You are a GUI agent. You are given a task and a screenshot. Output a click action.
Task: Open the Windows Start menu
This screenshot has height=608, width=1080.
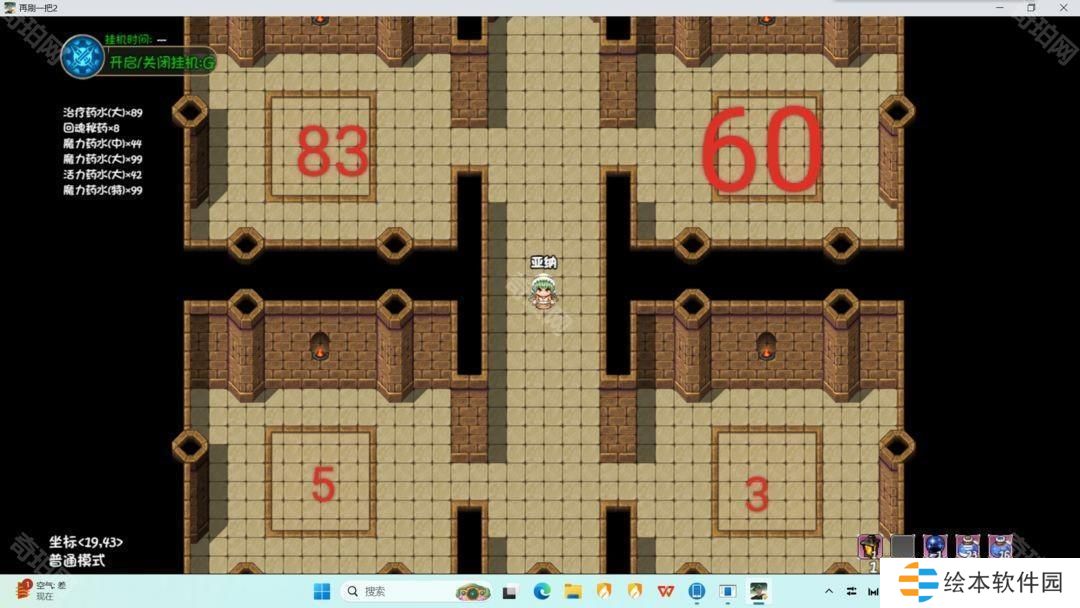322,591
